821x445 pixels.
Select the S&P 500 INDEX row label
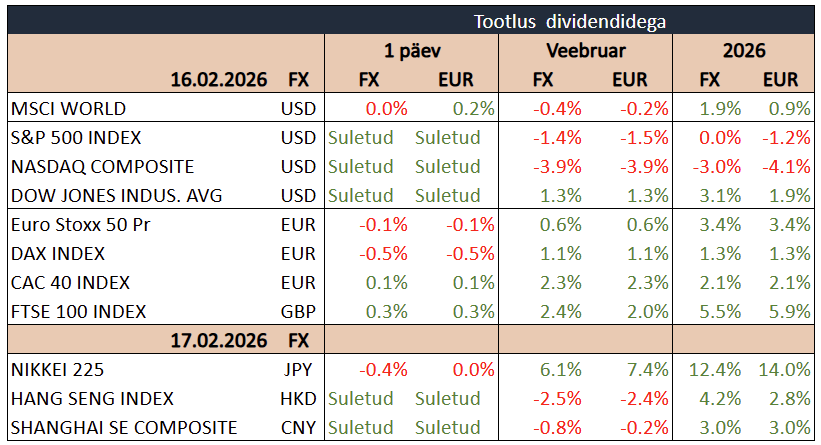pyautogui.click(x=75, y=138)
